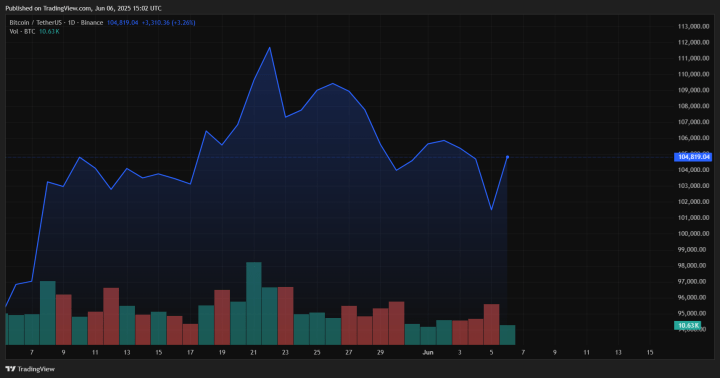
Task: Click the 29 date label on time axis
Action: (x=380, y=352)
